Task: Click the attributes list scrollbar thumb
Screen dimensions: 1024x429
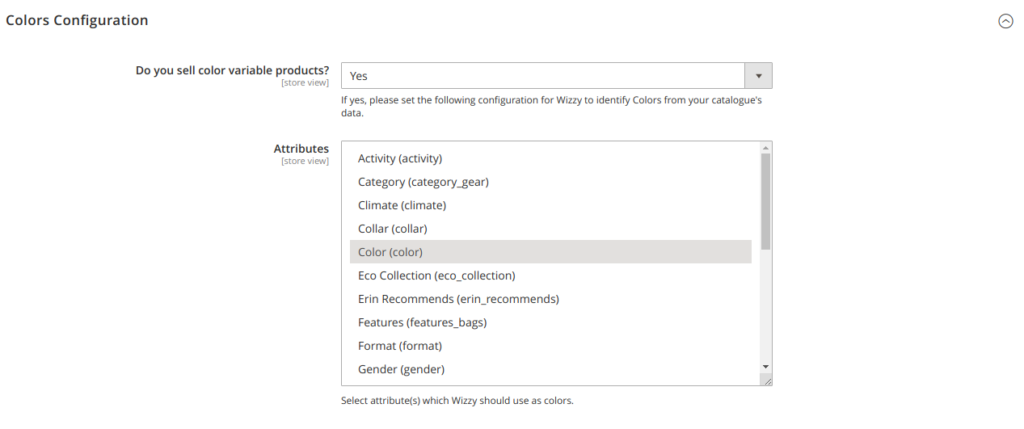Action: (766, 201)
